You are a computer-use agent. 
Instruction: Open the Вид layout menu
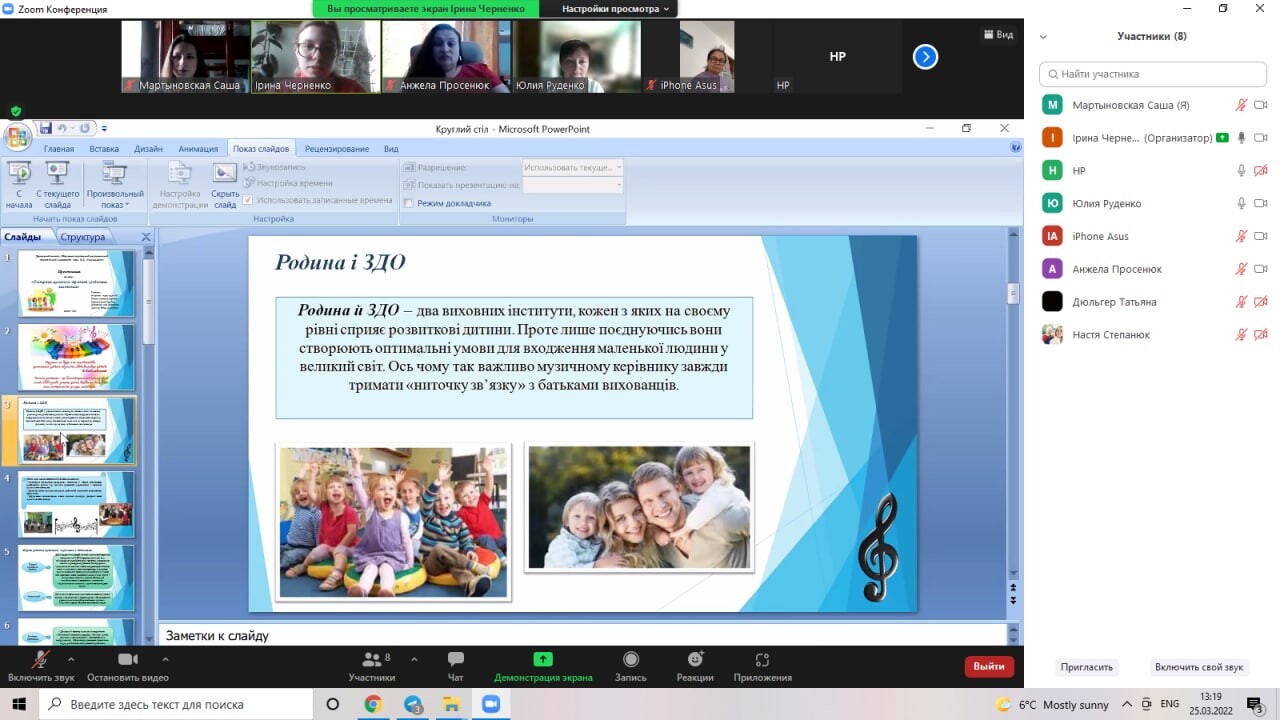tap(998, 35)
